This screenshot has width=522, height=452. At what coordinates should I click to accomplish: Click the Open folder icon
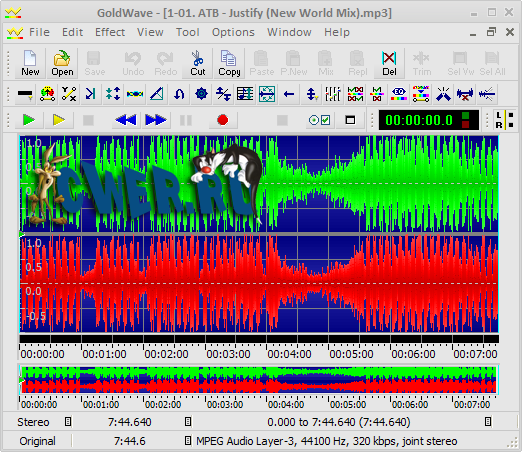click(x=62, y=63)
